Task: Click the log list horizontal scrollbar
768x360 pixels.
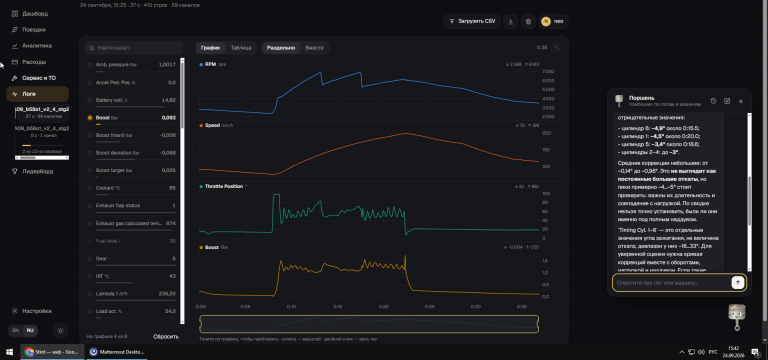Action: (x=42, y=158)
